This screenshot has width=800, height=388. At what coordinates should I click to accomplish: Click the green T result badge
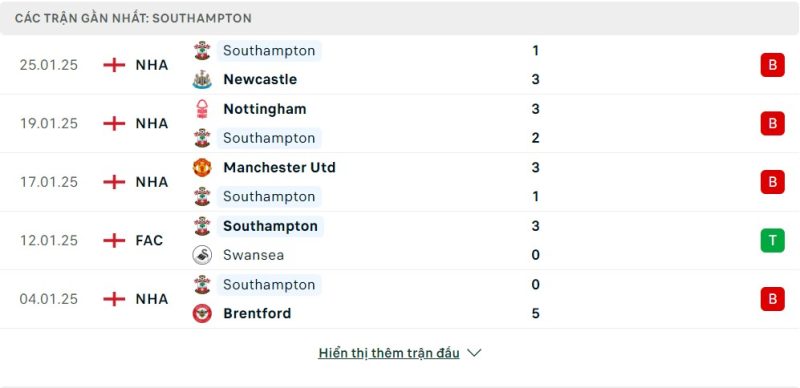point(772,240)
